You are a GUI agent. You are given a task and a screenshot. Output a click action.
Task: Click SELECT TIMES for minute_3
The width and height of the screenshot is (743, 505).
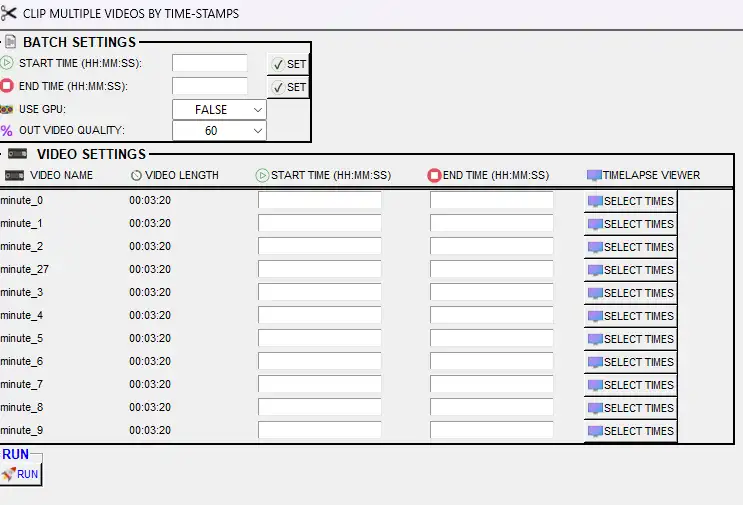coord(631,293)
